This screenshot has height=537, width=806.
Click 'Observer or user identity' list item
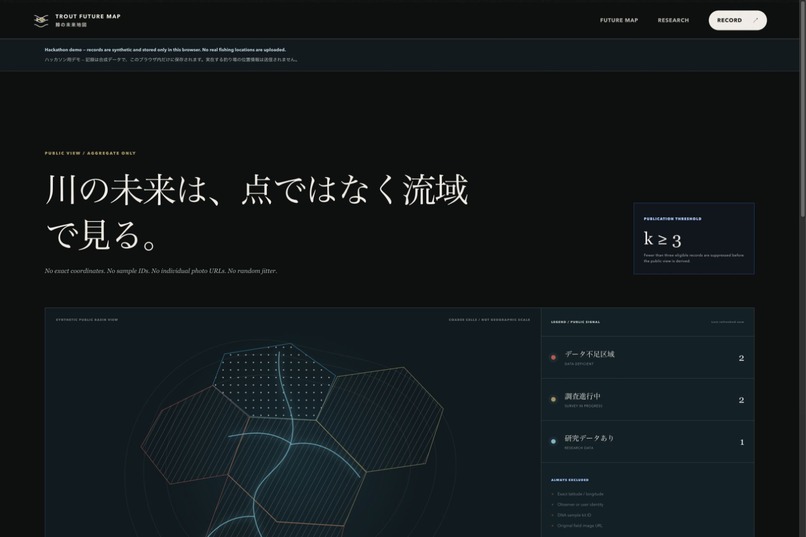580,505
